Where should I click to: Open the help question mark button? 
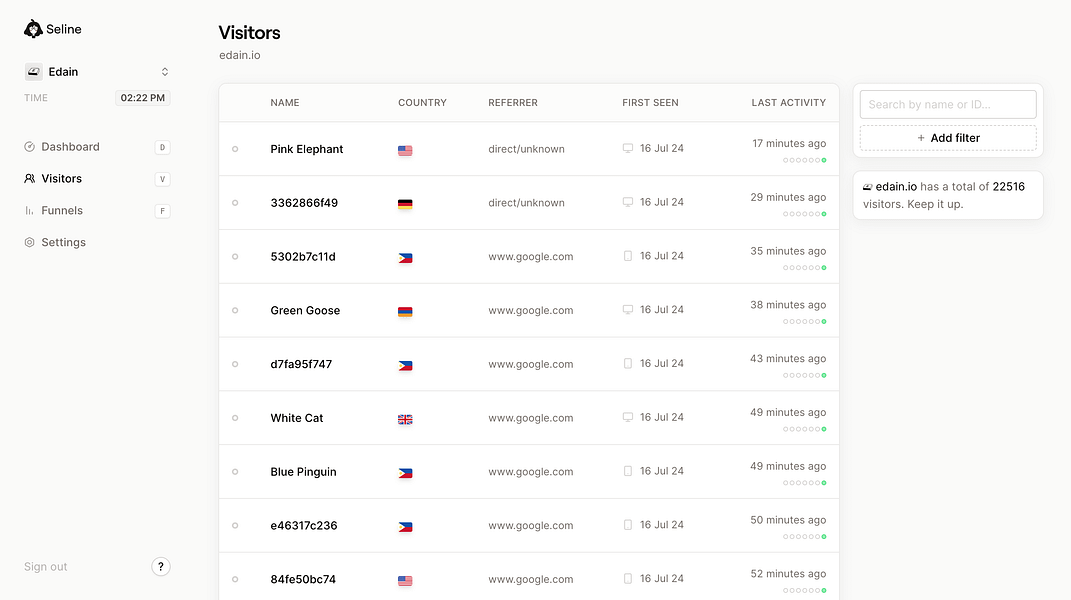click(161, 567)
